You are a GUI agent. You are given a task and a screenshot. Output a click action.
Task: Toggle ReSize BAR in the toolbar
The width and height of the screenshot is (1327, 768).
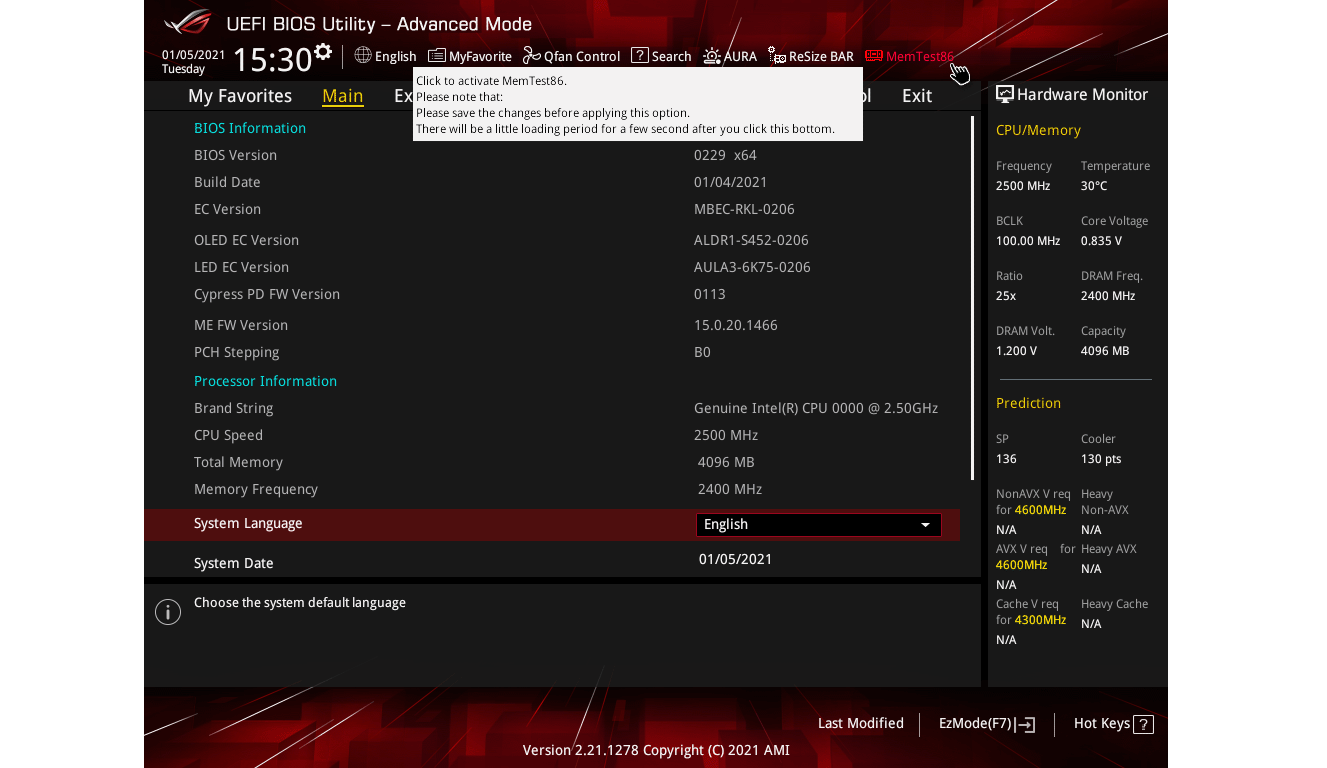811,56
